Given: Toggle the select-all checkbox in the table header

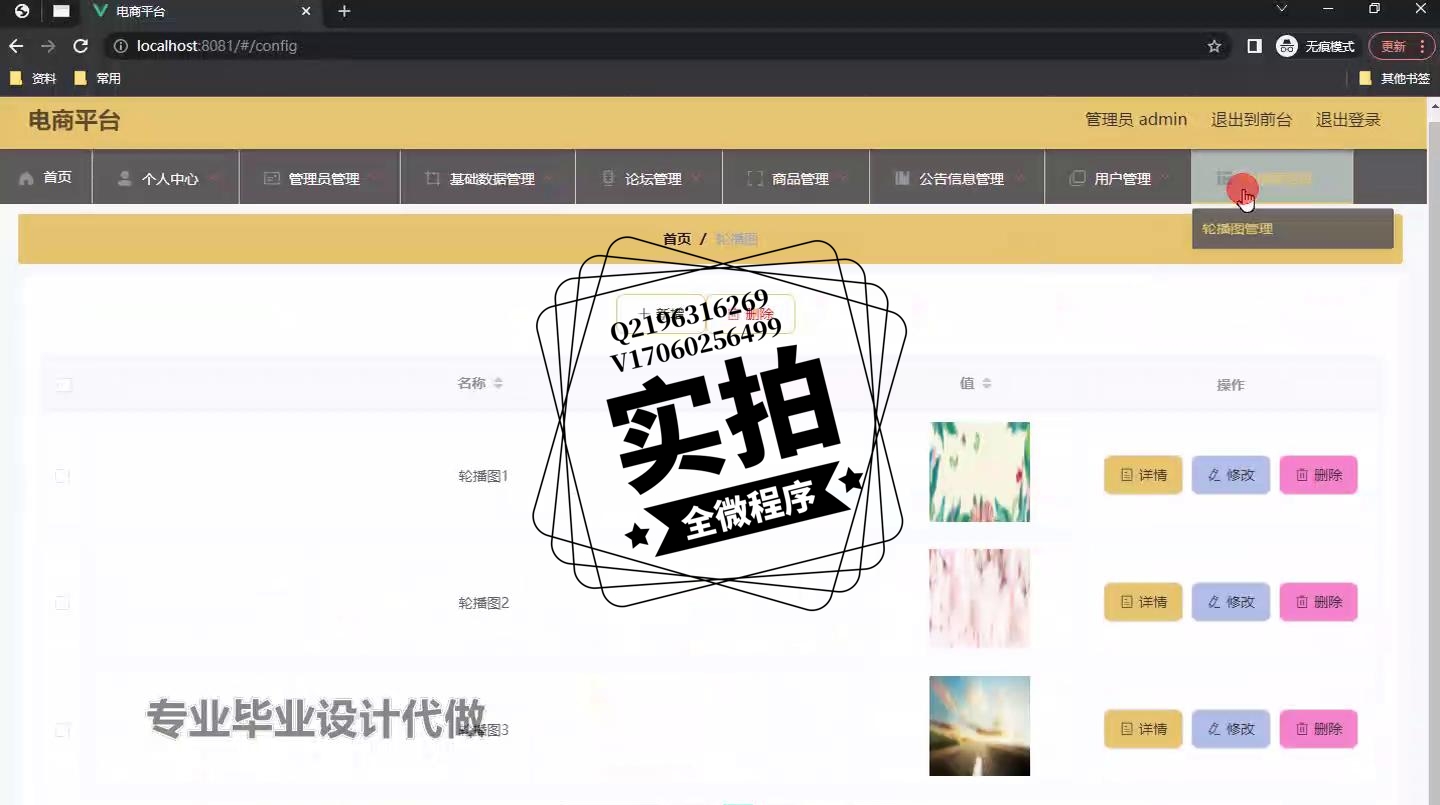Looking at the screenshot, I should (64, 385).
